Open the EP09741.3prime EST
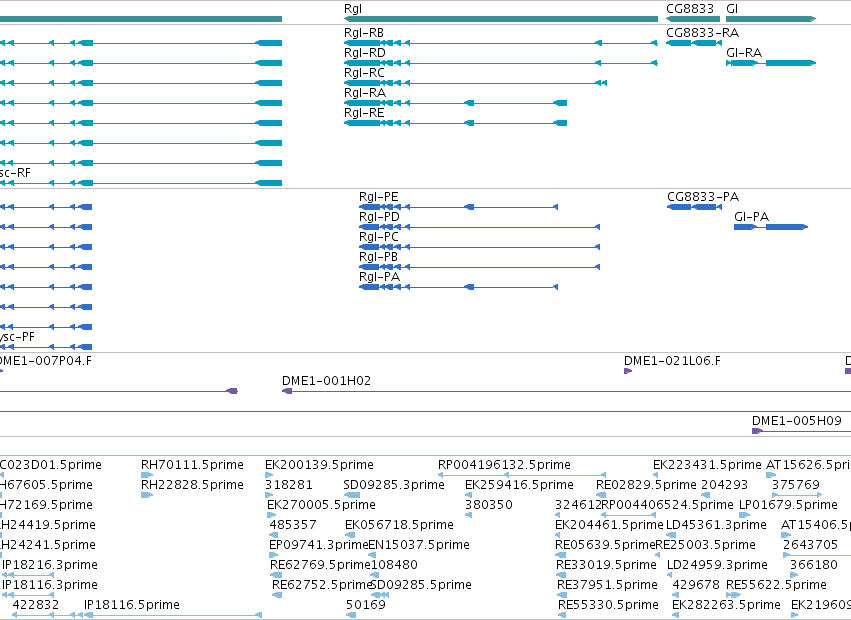This screenshot has width=851, height=620. point(274,555)
